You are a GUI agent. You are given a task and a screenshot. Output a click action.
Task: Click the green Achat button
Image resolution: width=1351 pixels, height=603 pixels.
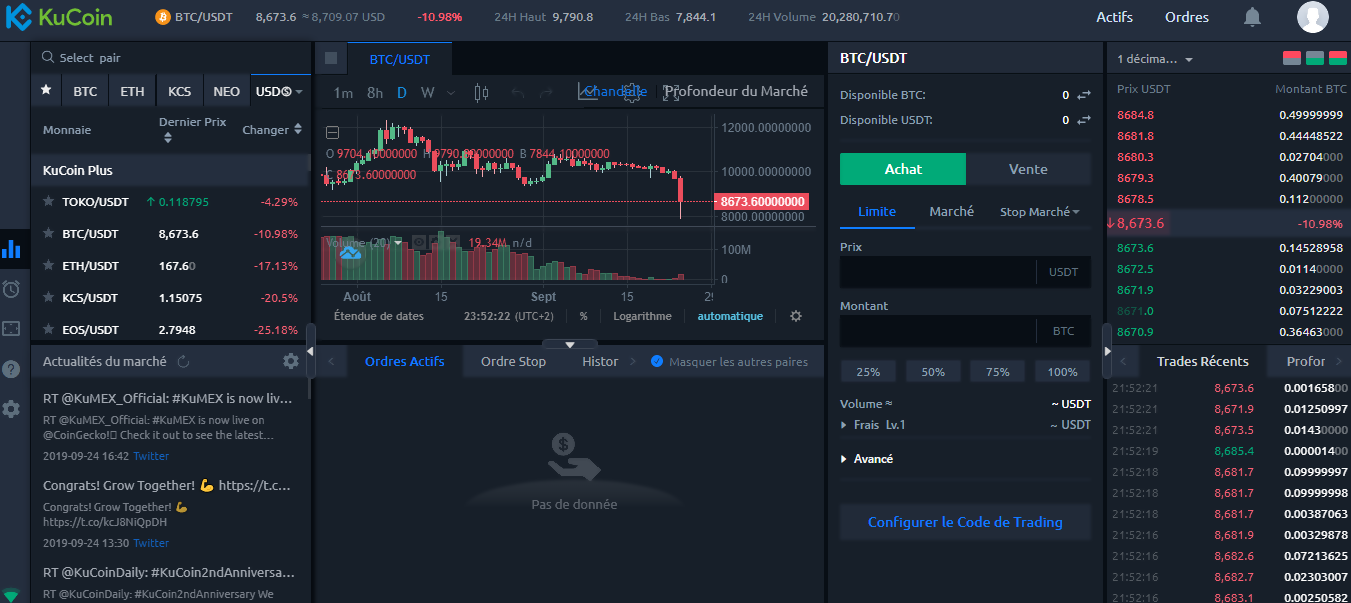[x=903, y=169]
